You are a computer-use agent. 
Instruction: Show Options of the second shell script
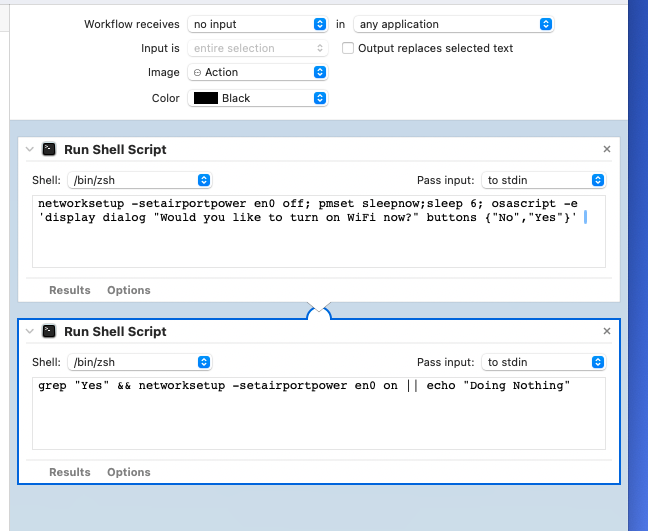point(129,472)
